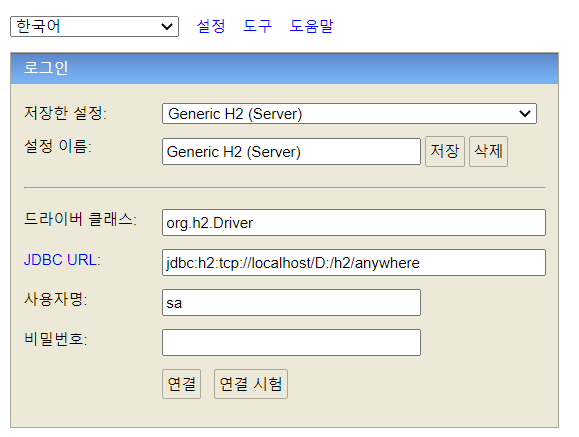Click the 저장한 설정: label
Screen dimensions: 579x437
(65, 113)
